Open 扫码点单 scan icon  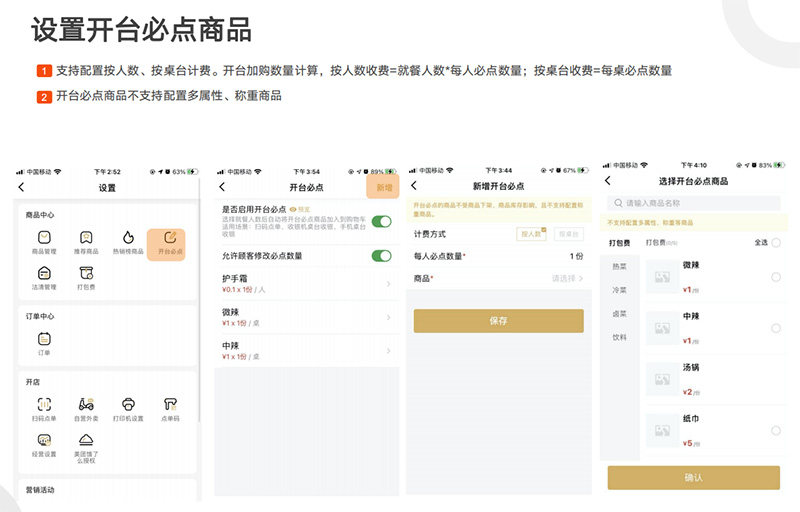[44, 404]
